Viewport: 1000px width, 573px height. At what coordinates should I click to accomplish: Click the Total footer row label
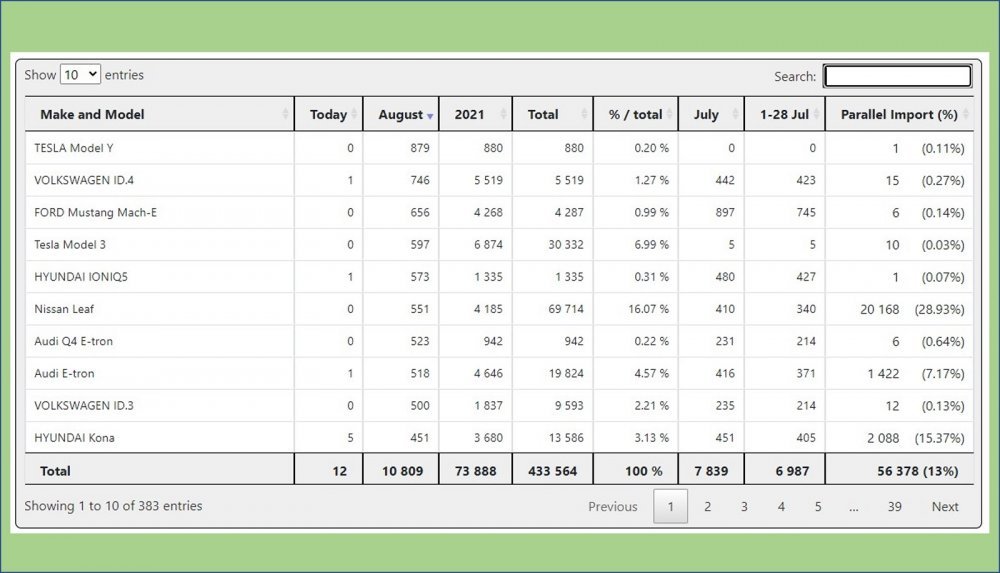pos(55,471)
